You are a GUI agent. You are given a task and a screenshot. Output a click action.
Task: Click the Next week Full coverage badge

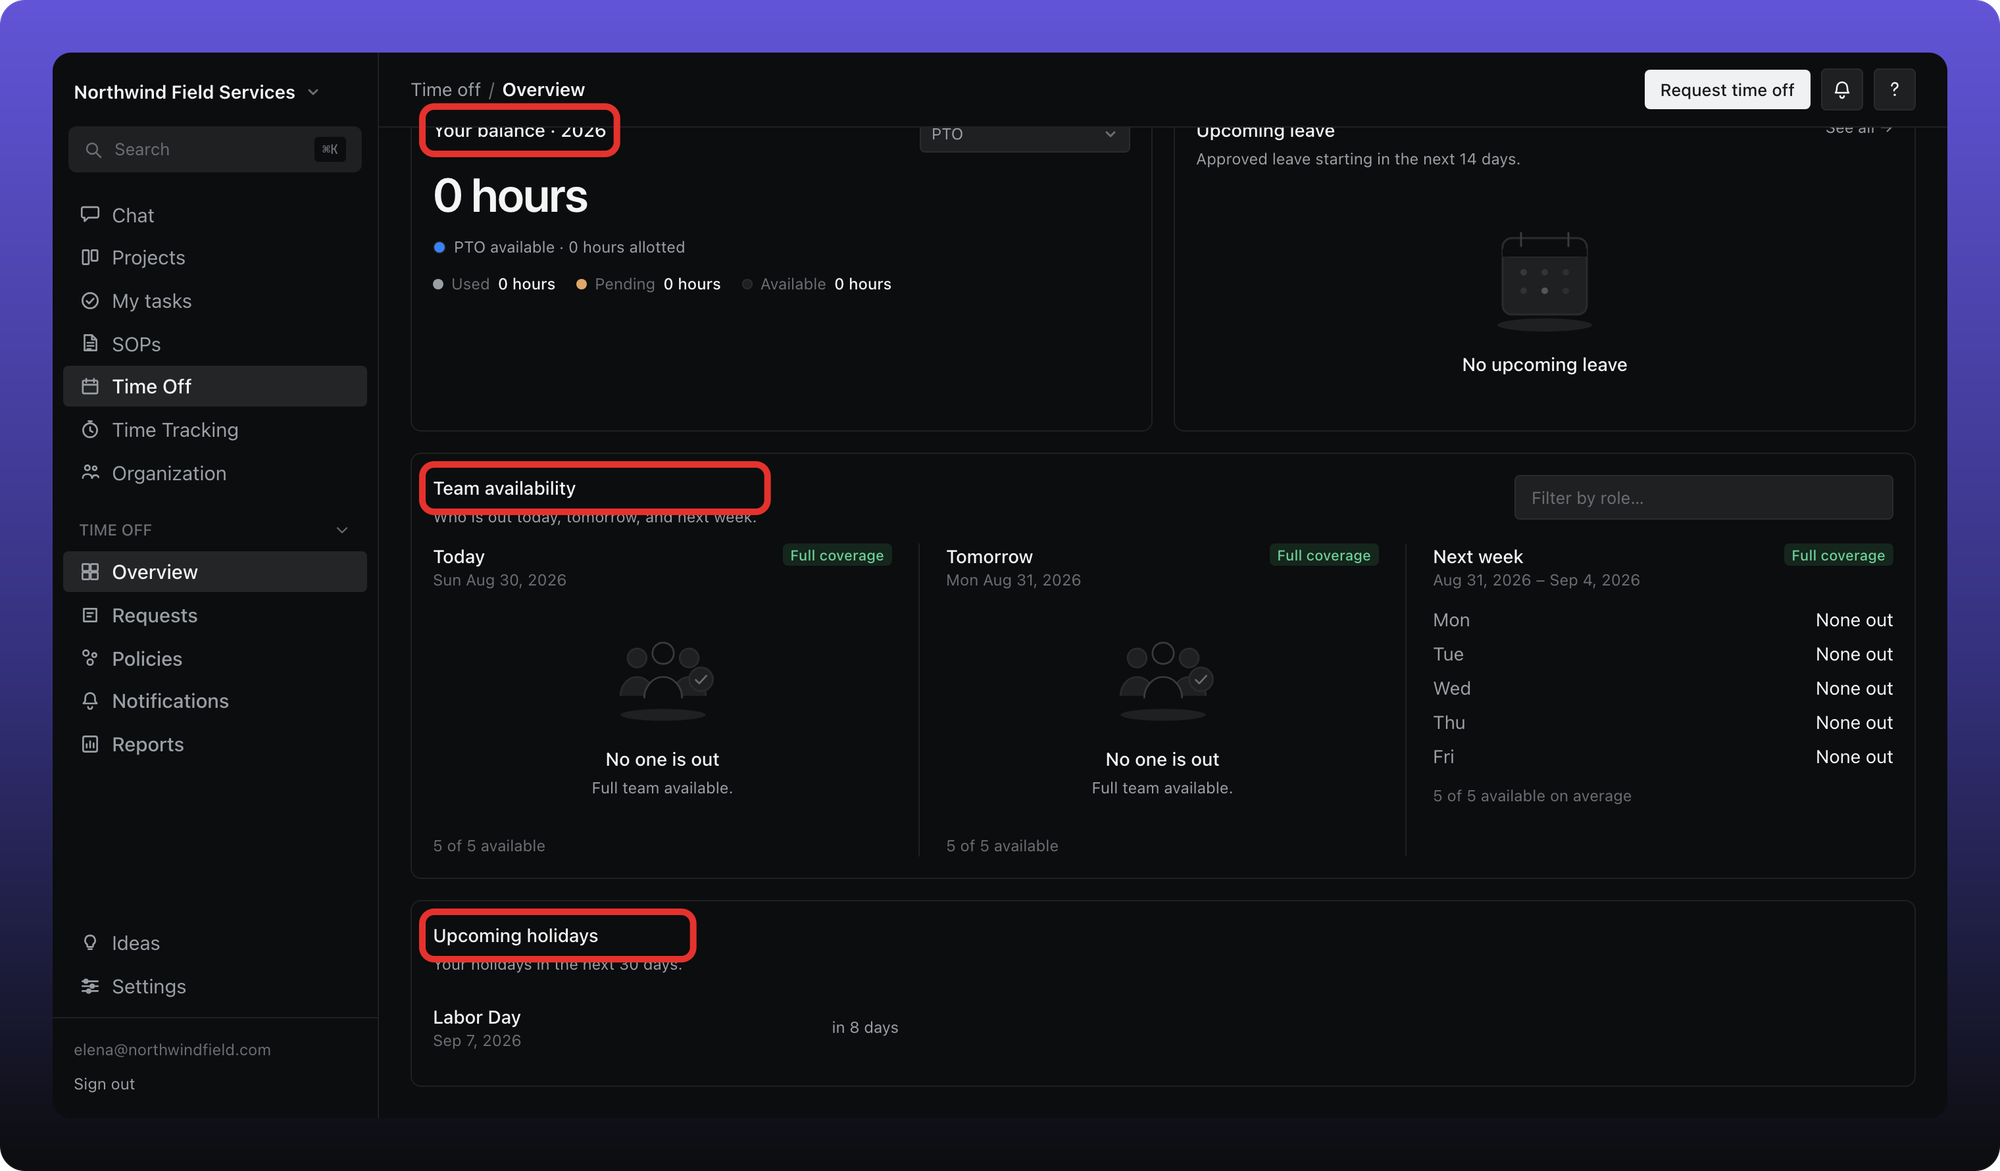point(1838,555)
